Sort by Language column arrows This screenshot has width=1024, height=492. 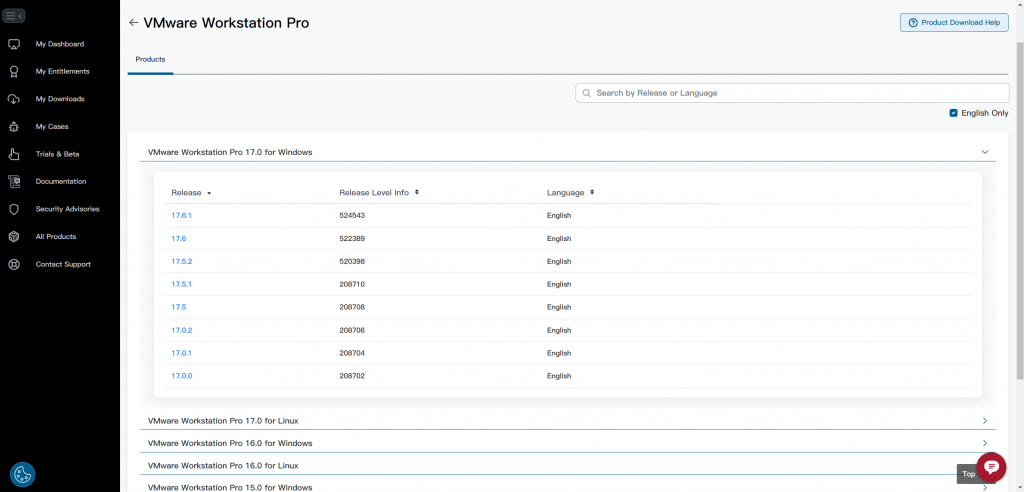pos(592,193)
